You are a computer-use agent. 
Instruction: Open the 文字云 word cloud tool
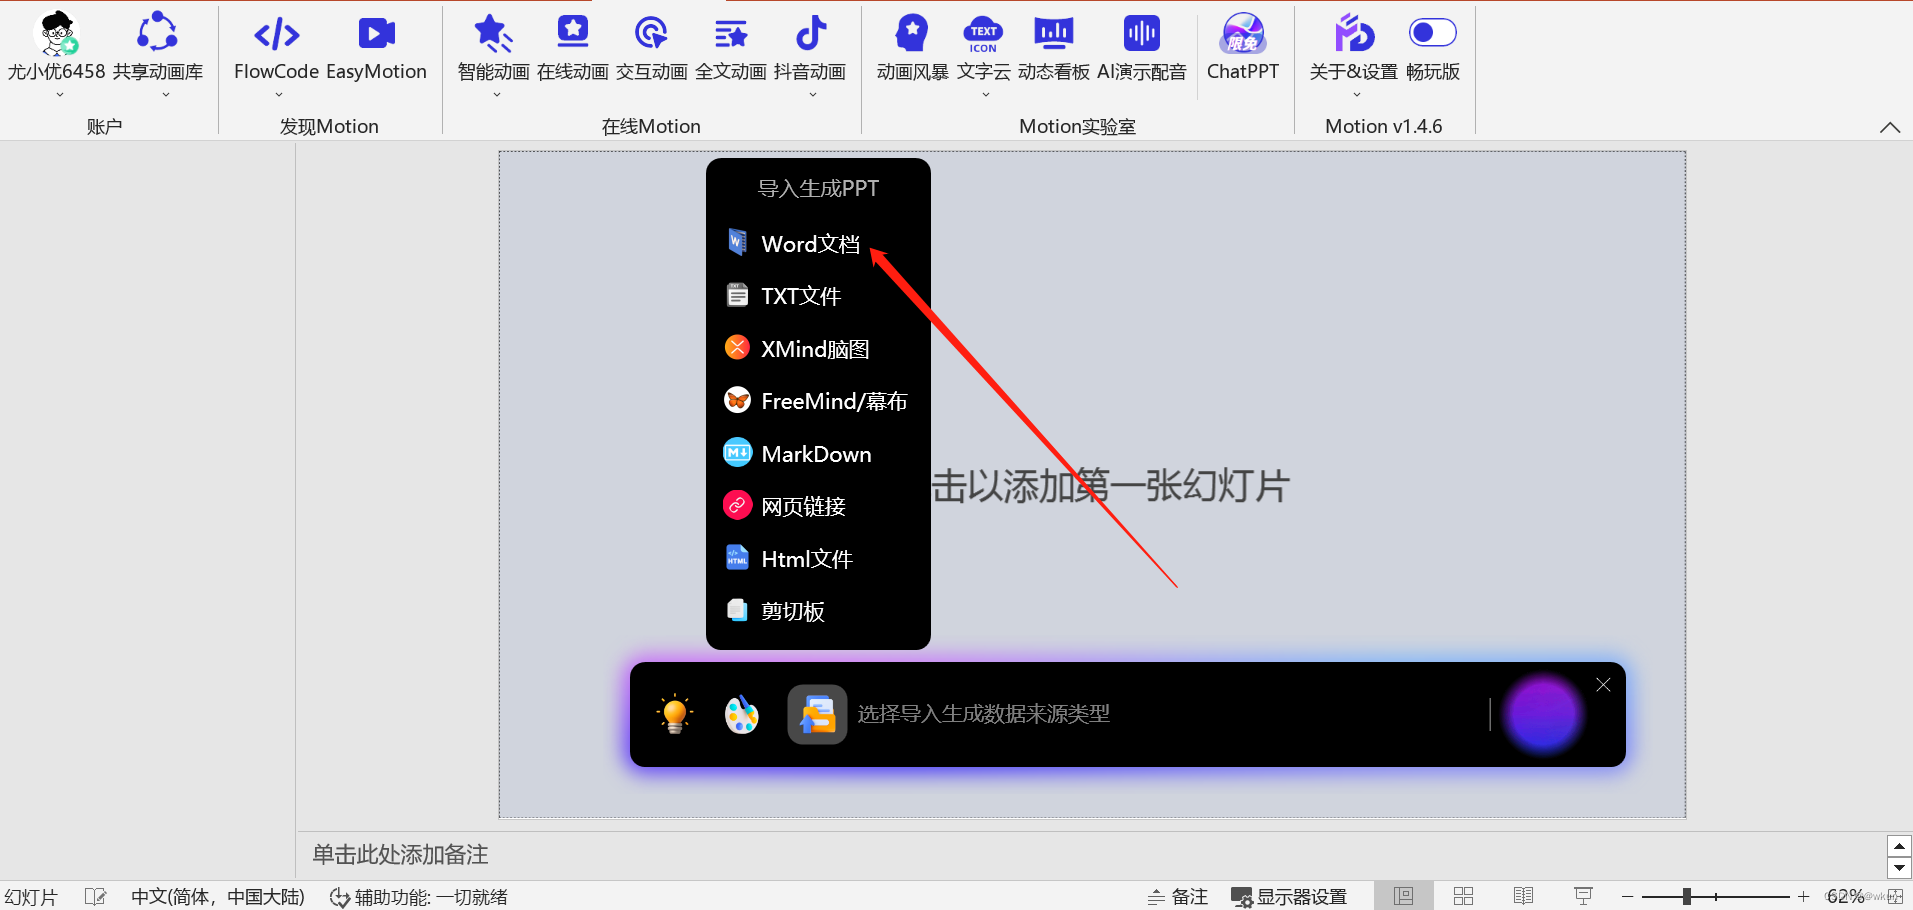[x=983, y=47]
